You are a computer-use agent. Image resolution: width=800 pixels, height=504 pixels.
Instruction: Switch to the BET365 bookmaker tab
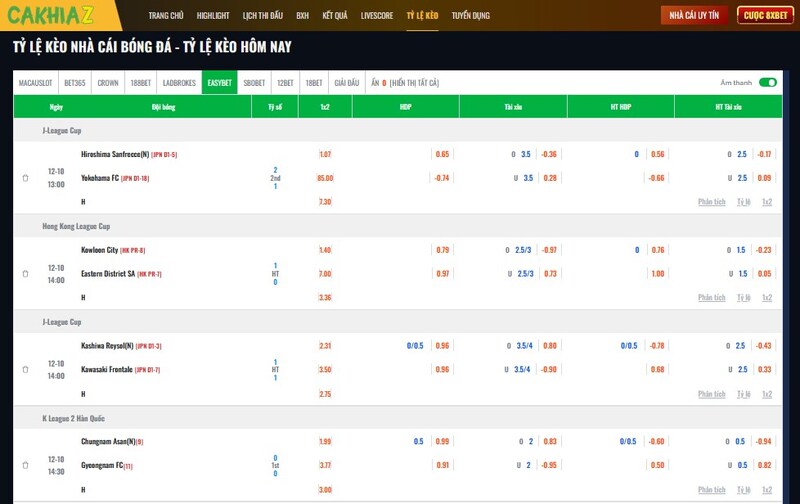(x=75, y=83)
